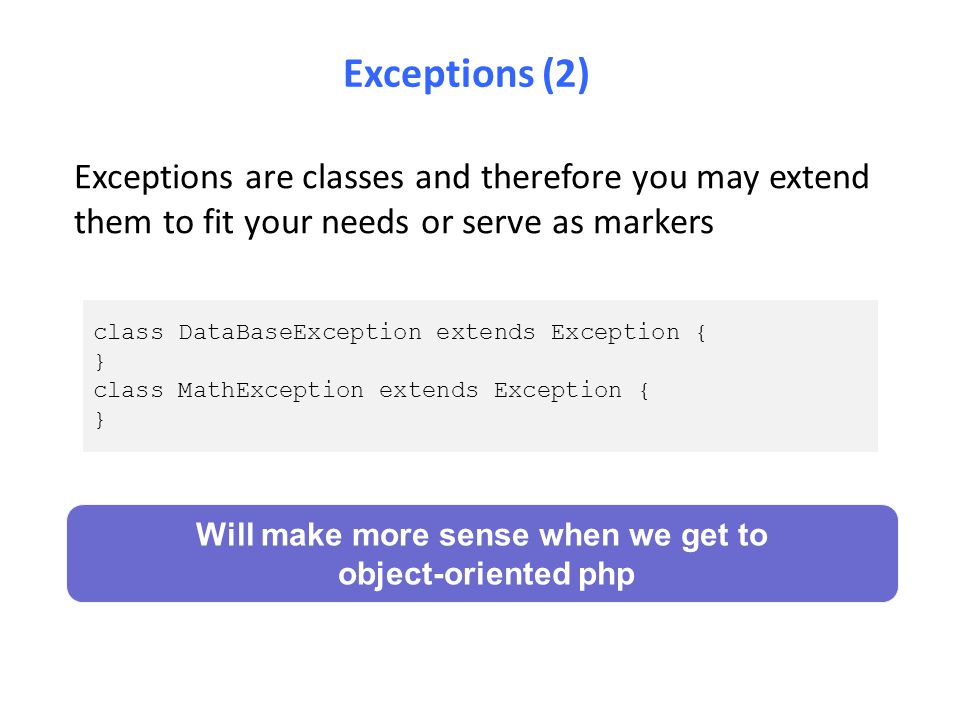
Task: Select the purple "Will make more sense" banner
Action: [482, 553]
